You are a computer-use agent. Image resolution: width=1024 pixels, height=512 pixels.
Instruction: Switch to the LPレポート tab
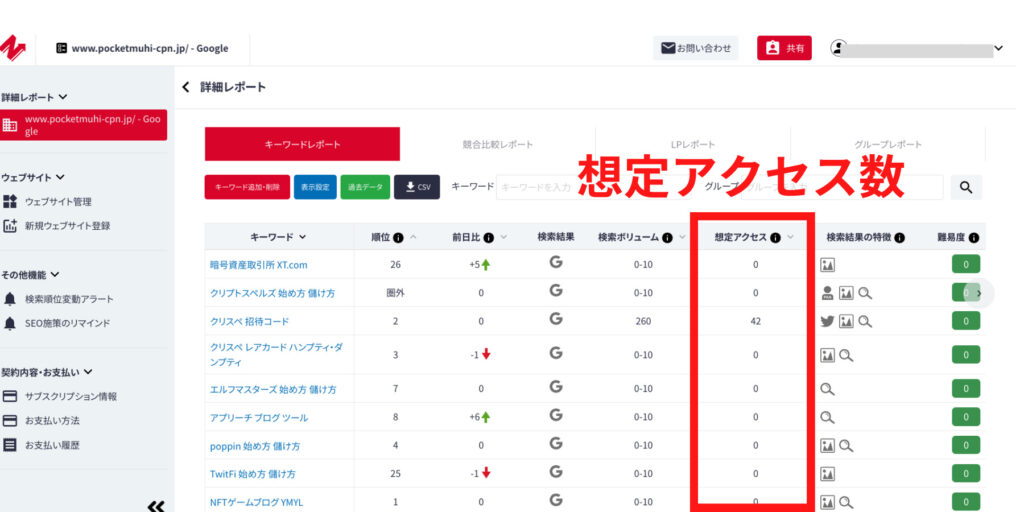click(693, 144)
